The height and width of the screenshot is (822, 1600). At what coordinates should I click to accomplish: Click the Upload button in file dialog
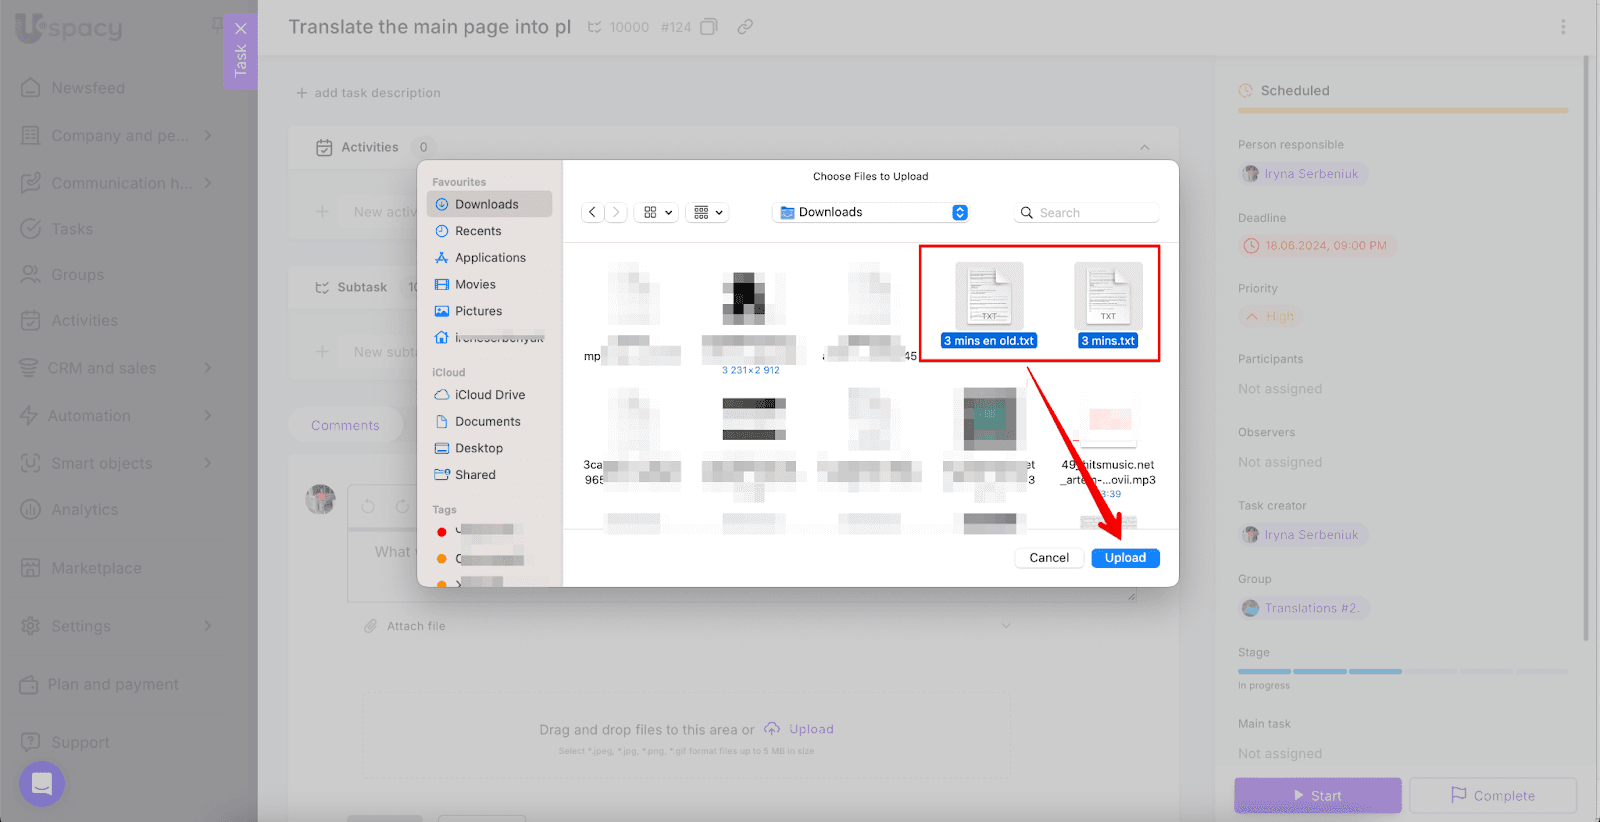coord(1125,558)
